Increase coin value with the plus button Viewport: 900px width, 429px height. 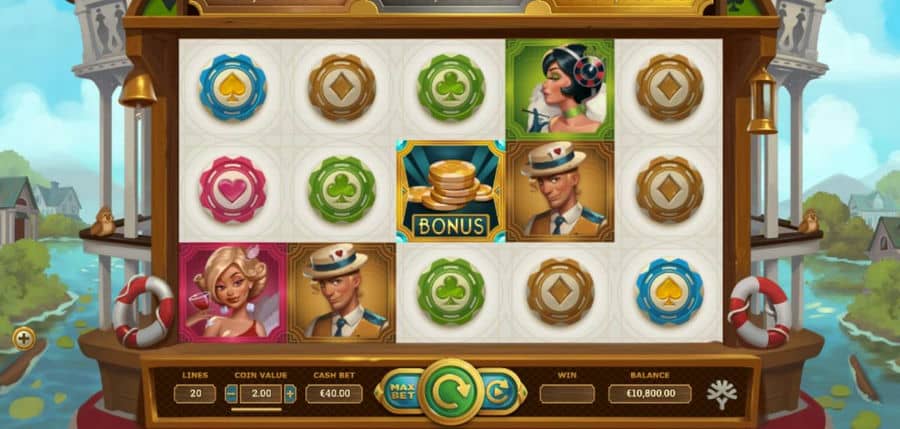(290, 394)
